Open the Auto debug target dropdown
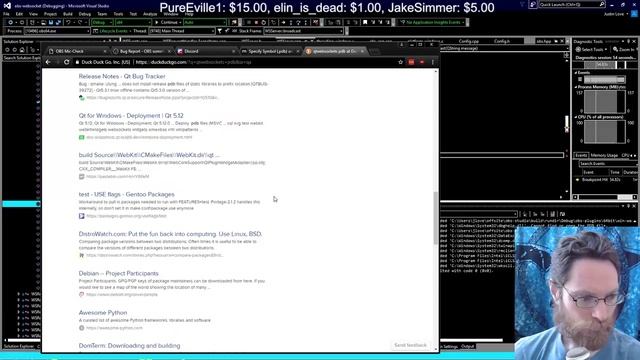Viewport: 640px width, 360px height. pyautogui.click(x=204, y=22)
